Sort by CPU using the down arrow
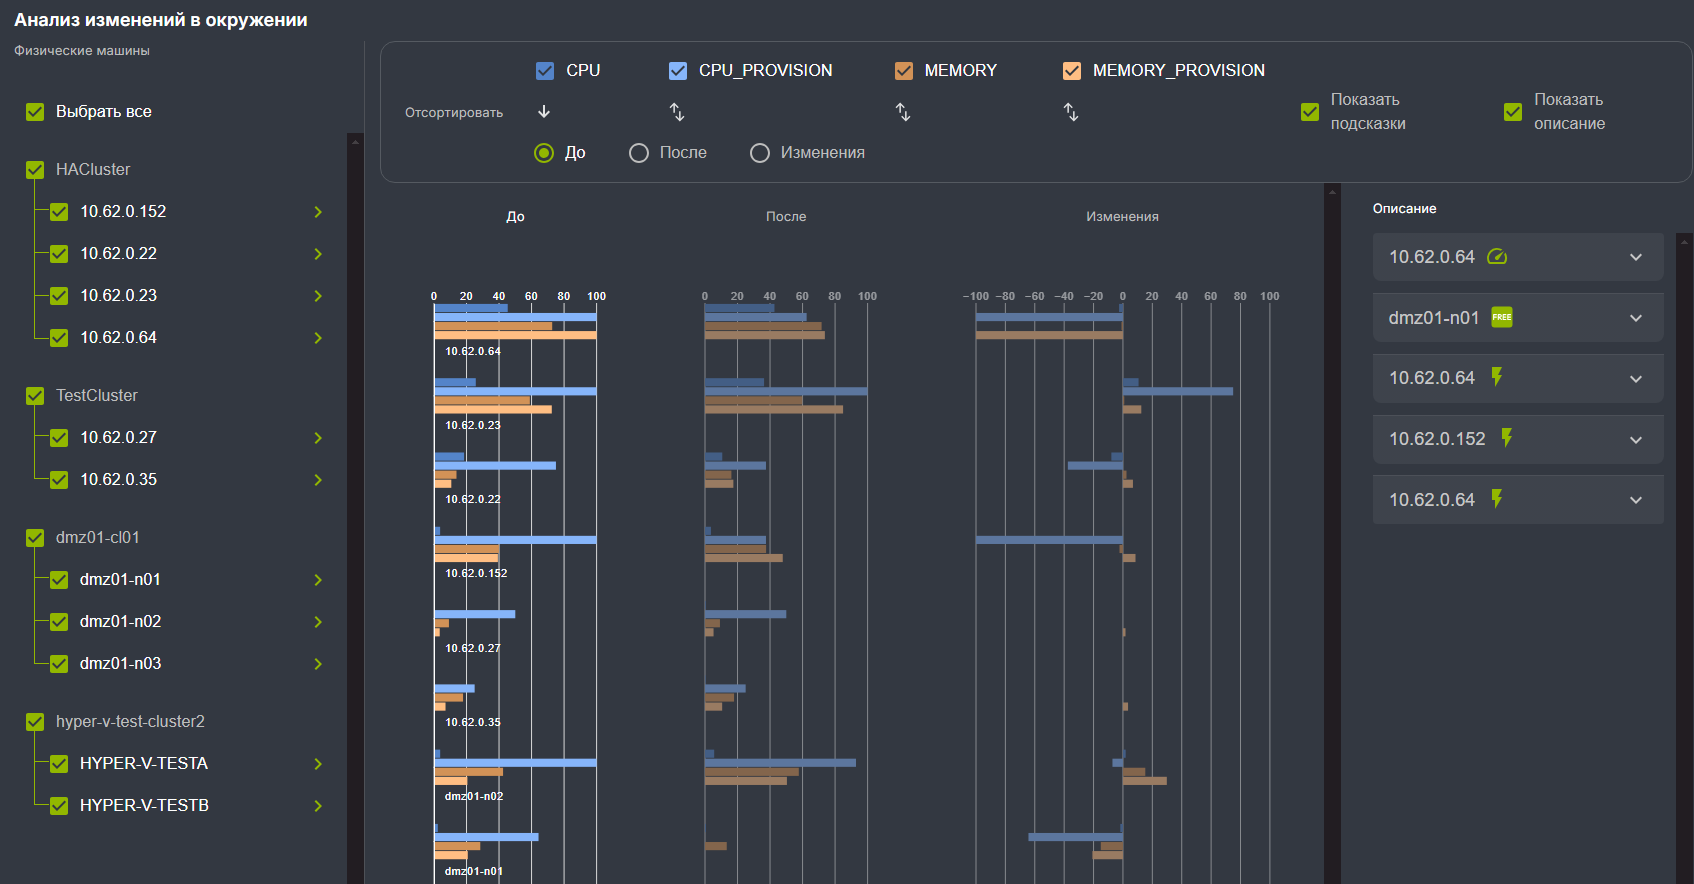This screenshot has width=1694, height=884. [544, 112]
